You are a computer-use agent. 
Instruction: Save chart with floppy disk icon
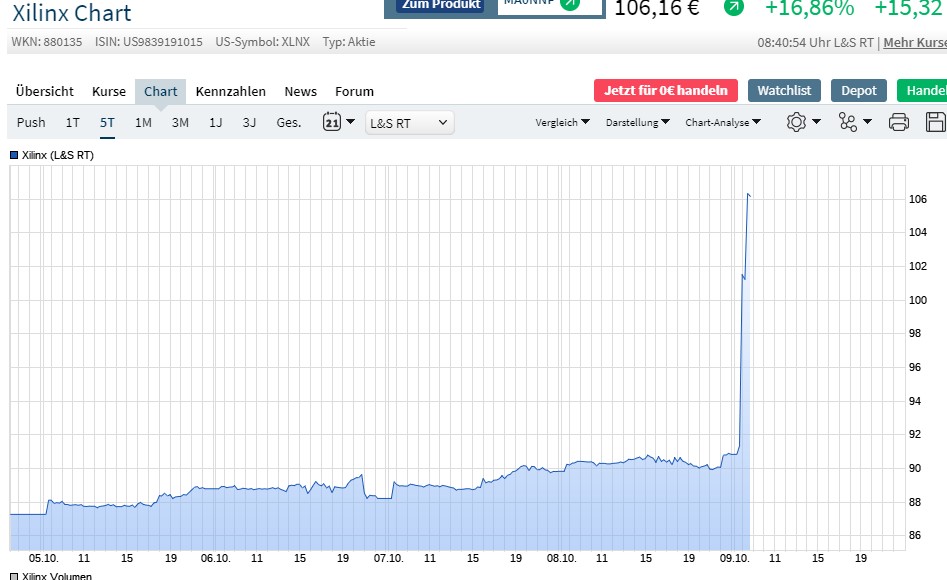pyautogui.click(x=936, y=122)
